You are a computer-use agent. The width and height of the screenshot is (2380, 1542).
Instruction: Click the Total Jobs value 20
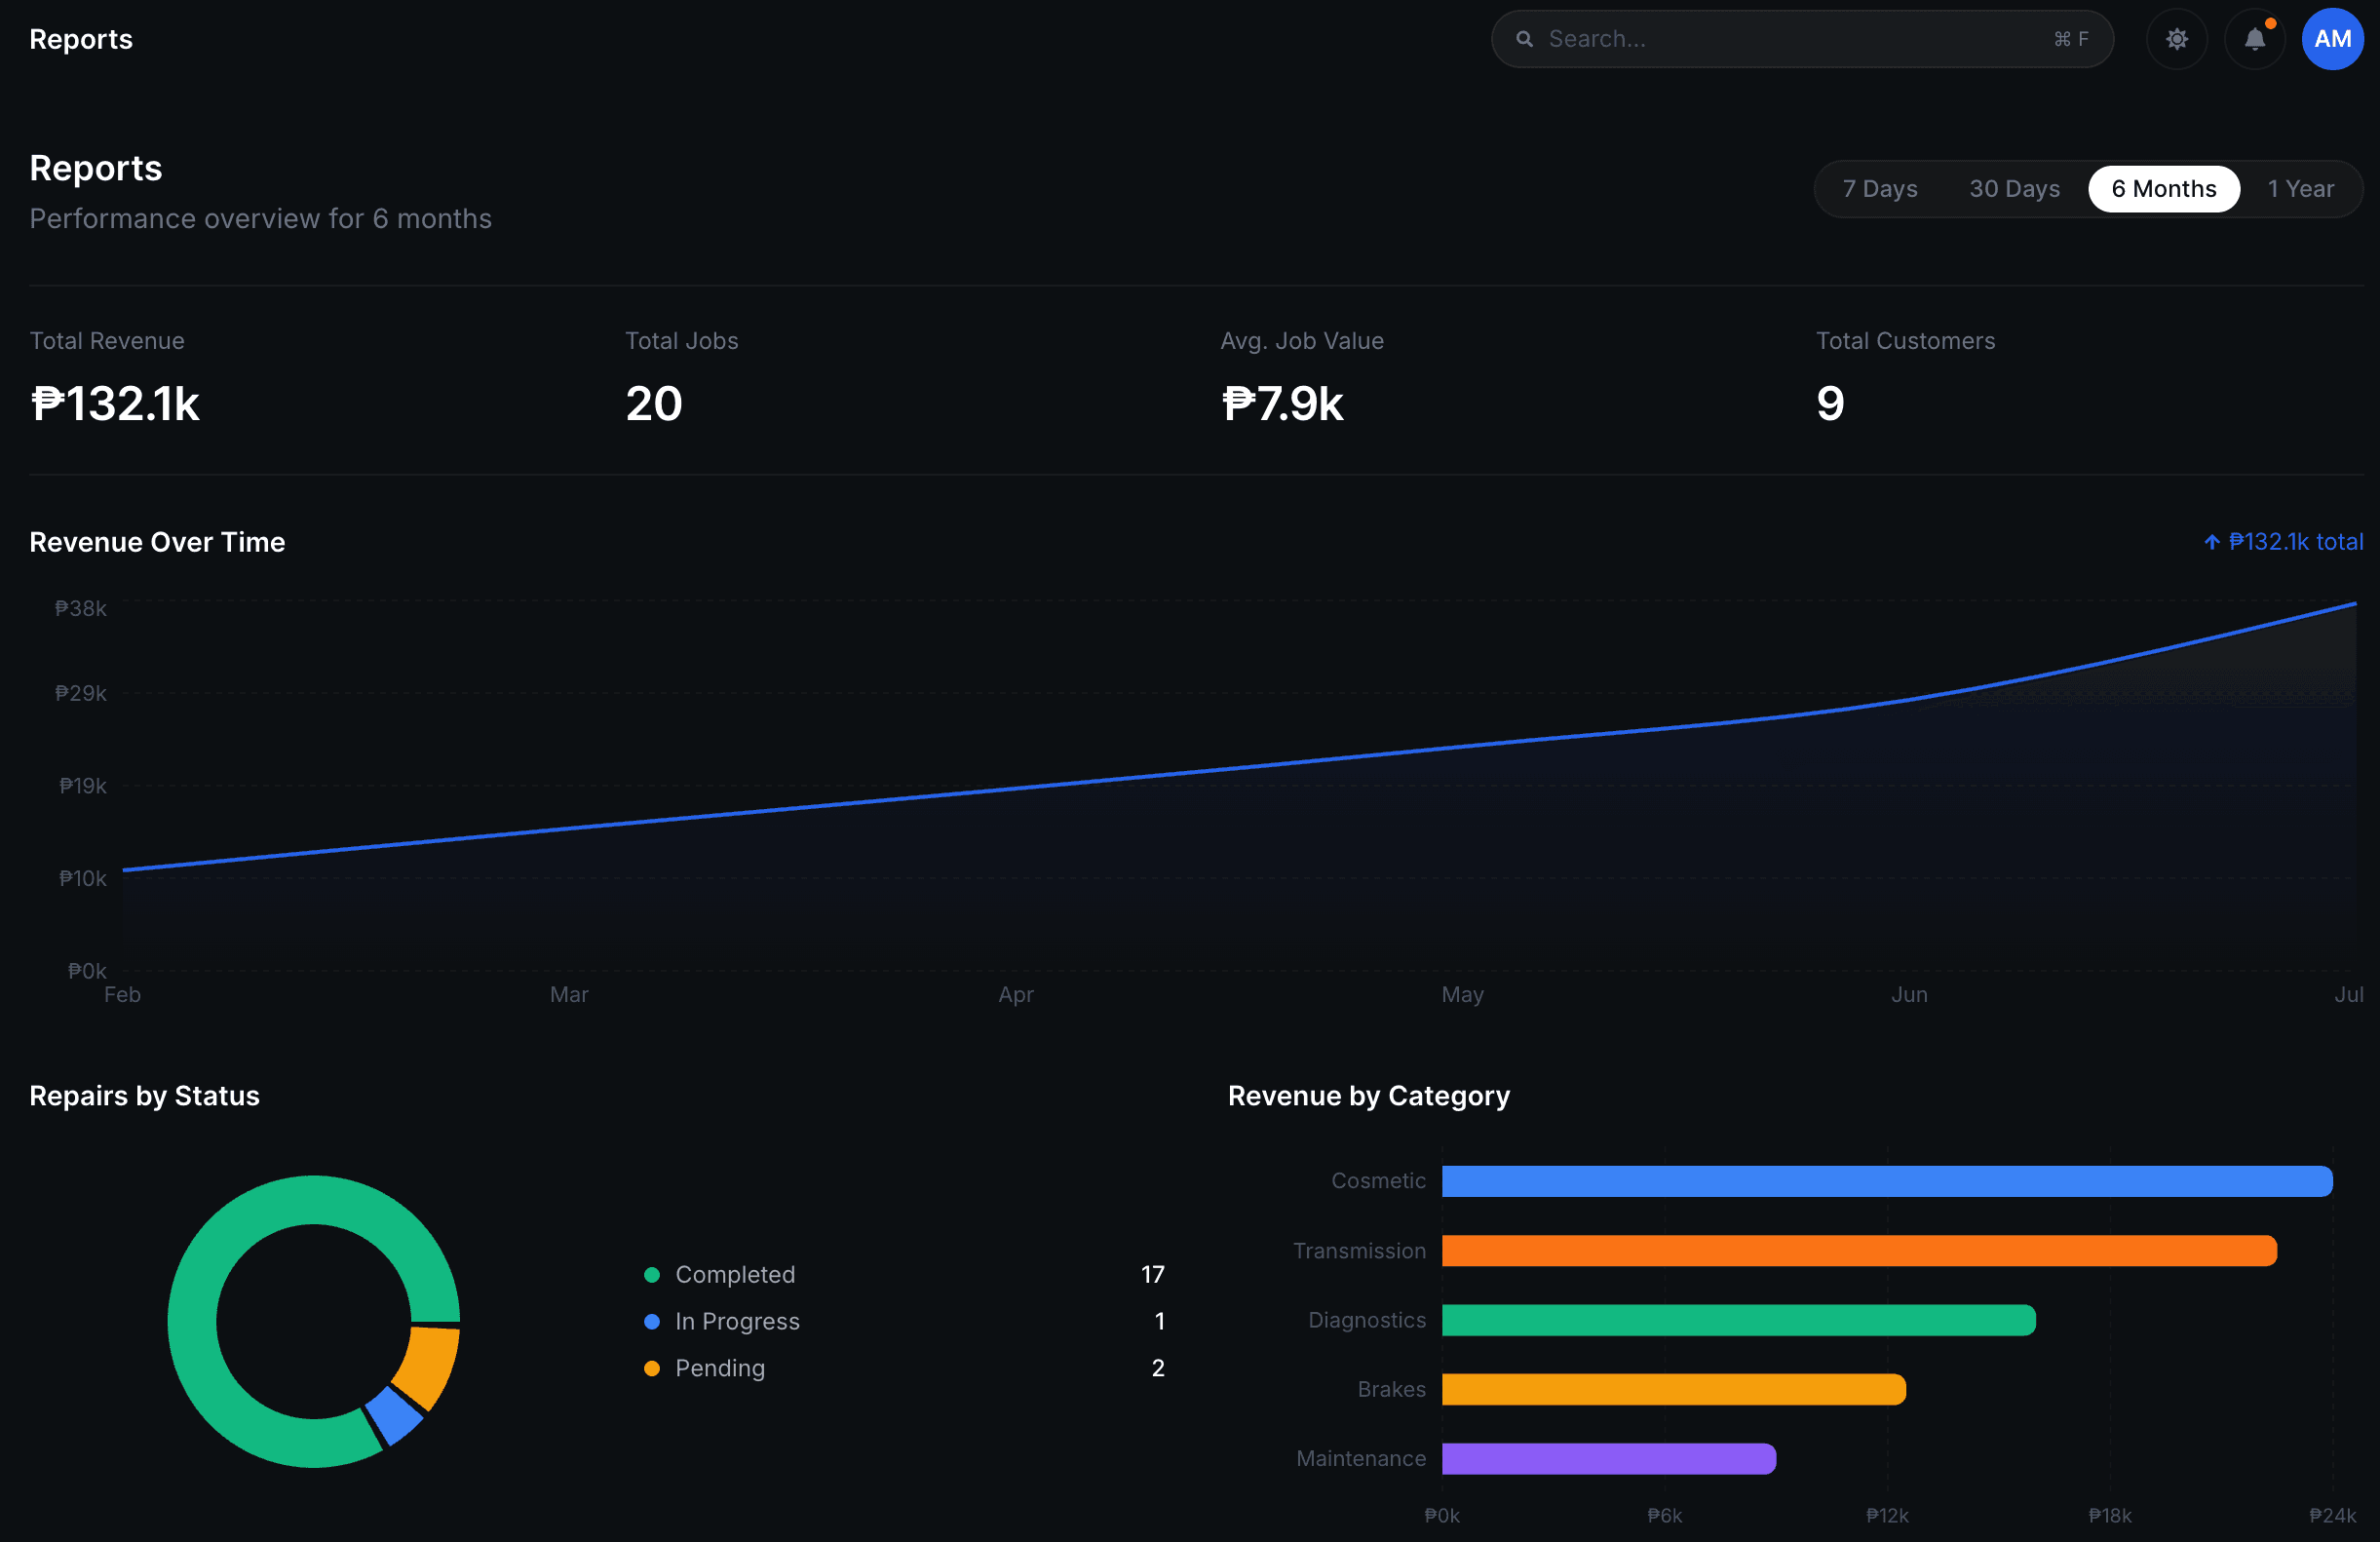[653, 404]
